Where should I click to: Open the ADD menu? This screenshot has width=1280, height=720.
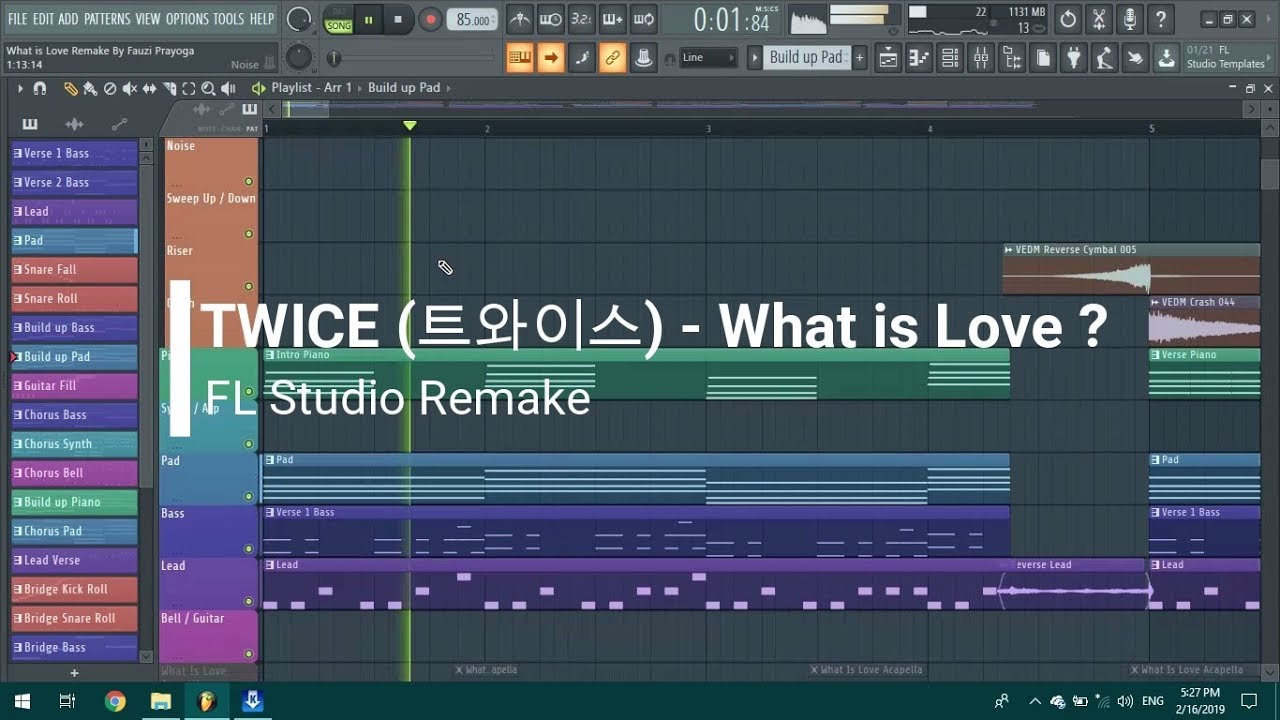pos(68,19)
